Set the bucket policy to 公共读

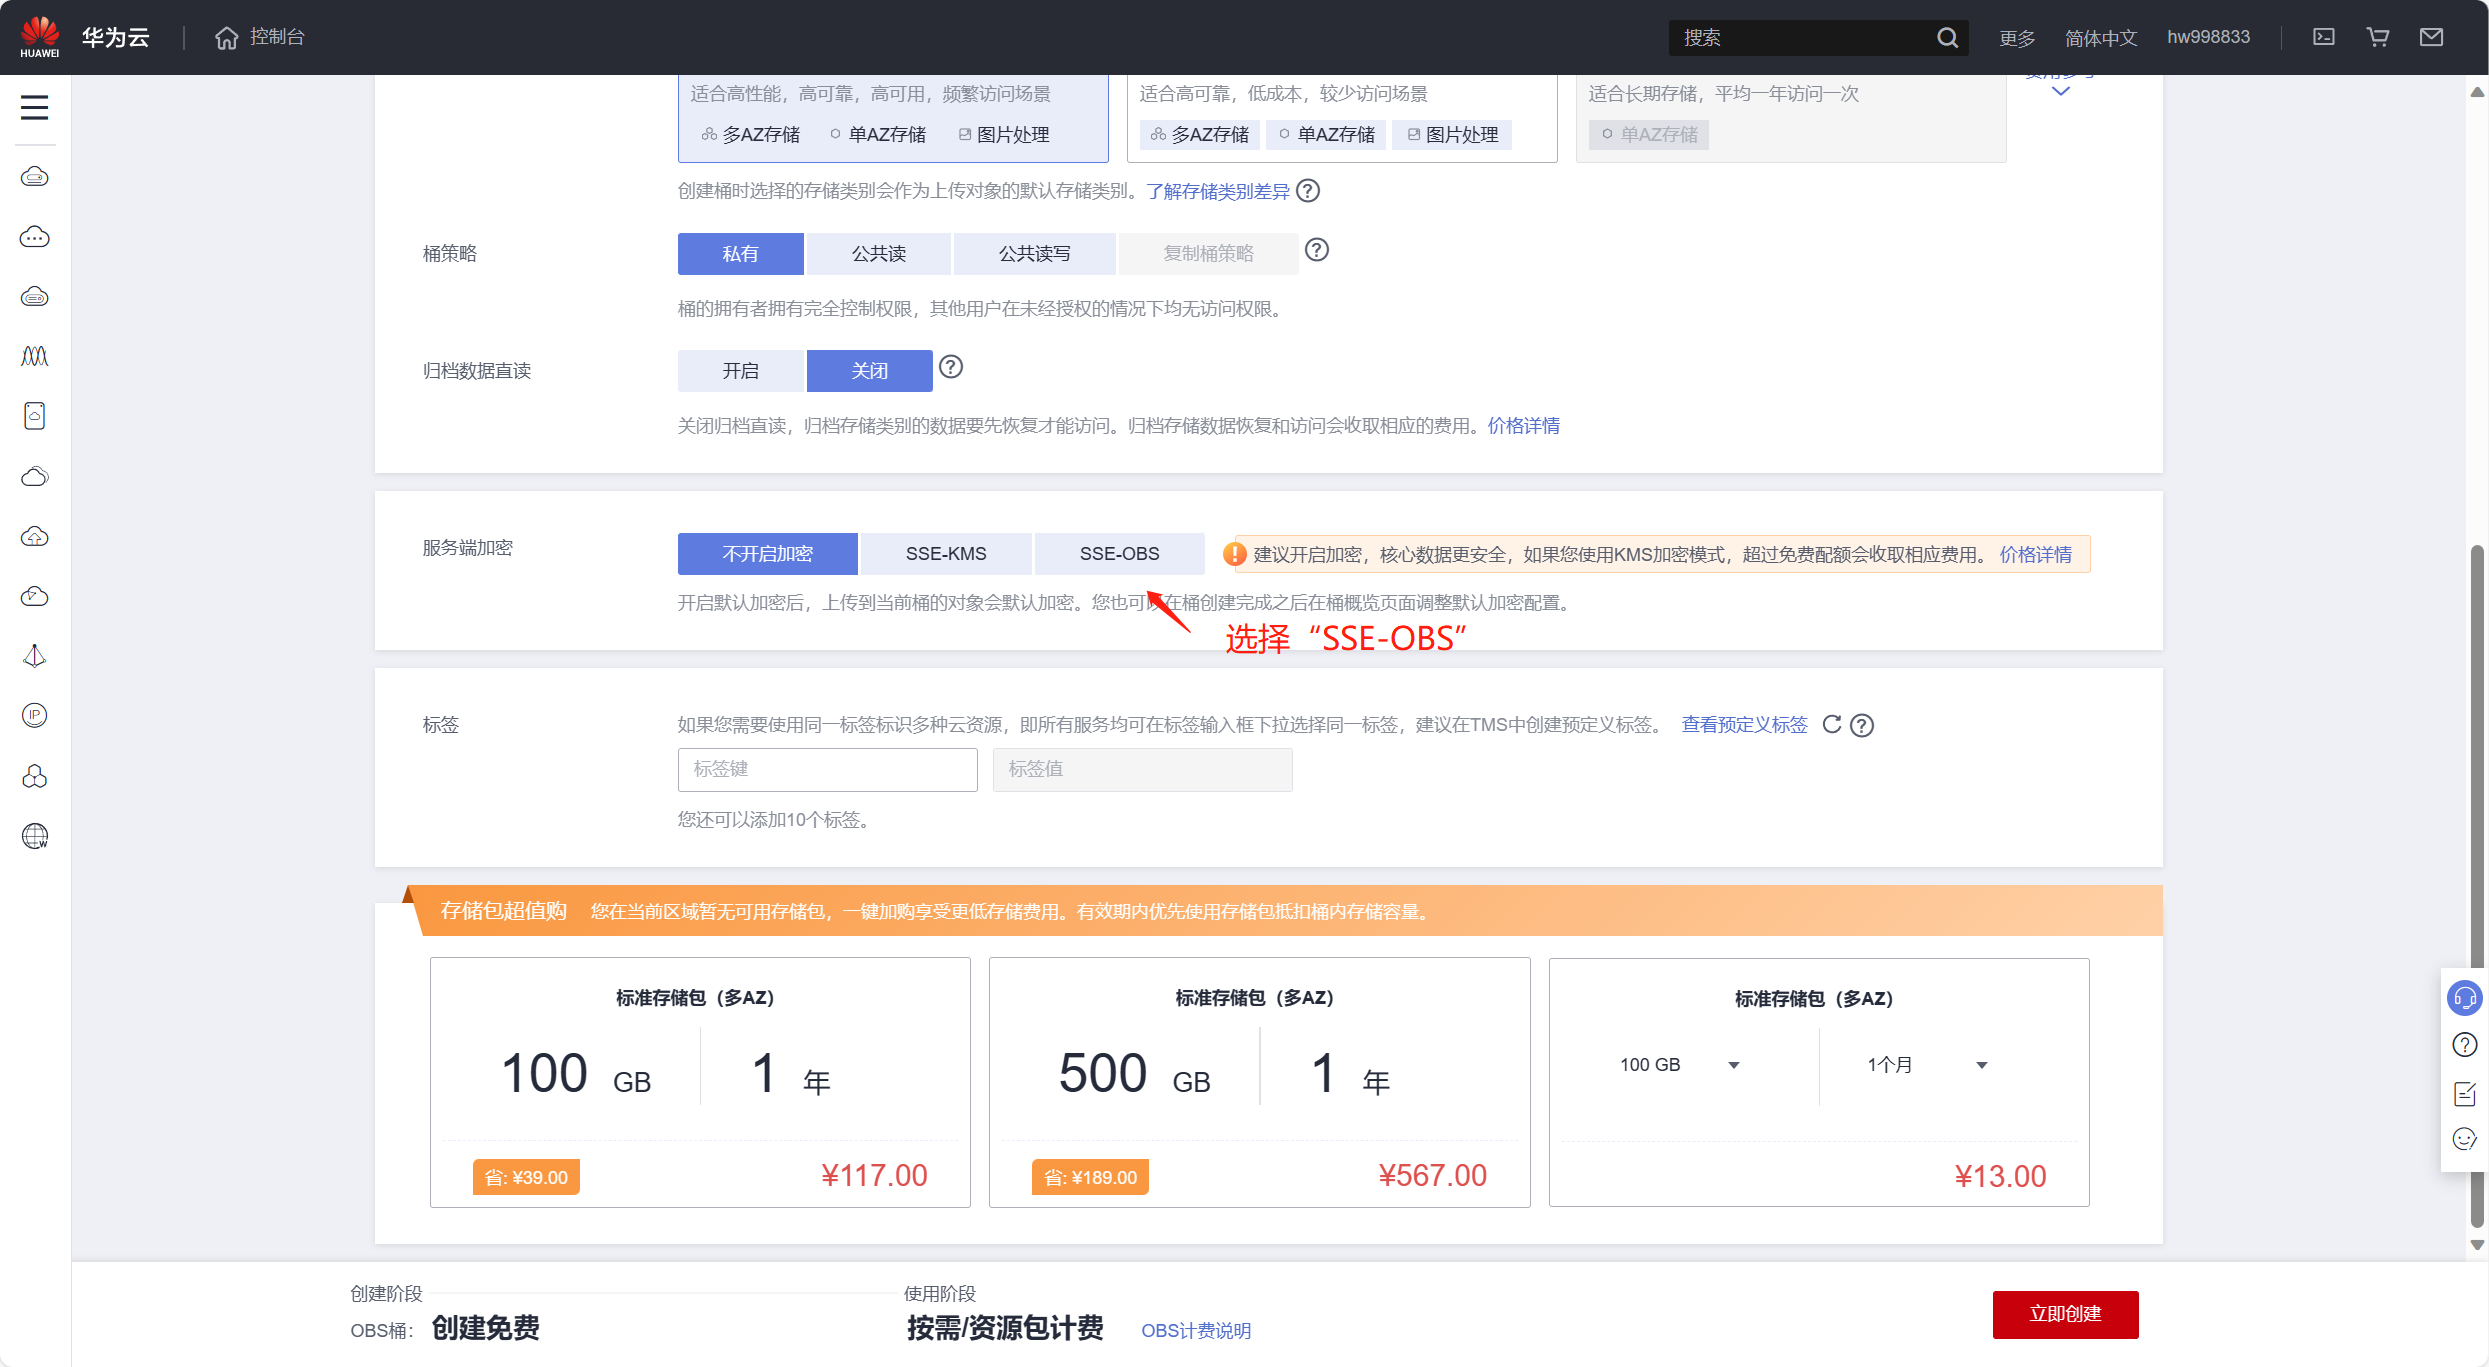click(878, 254)
